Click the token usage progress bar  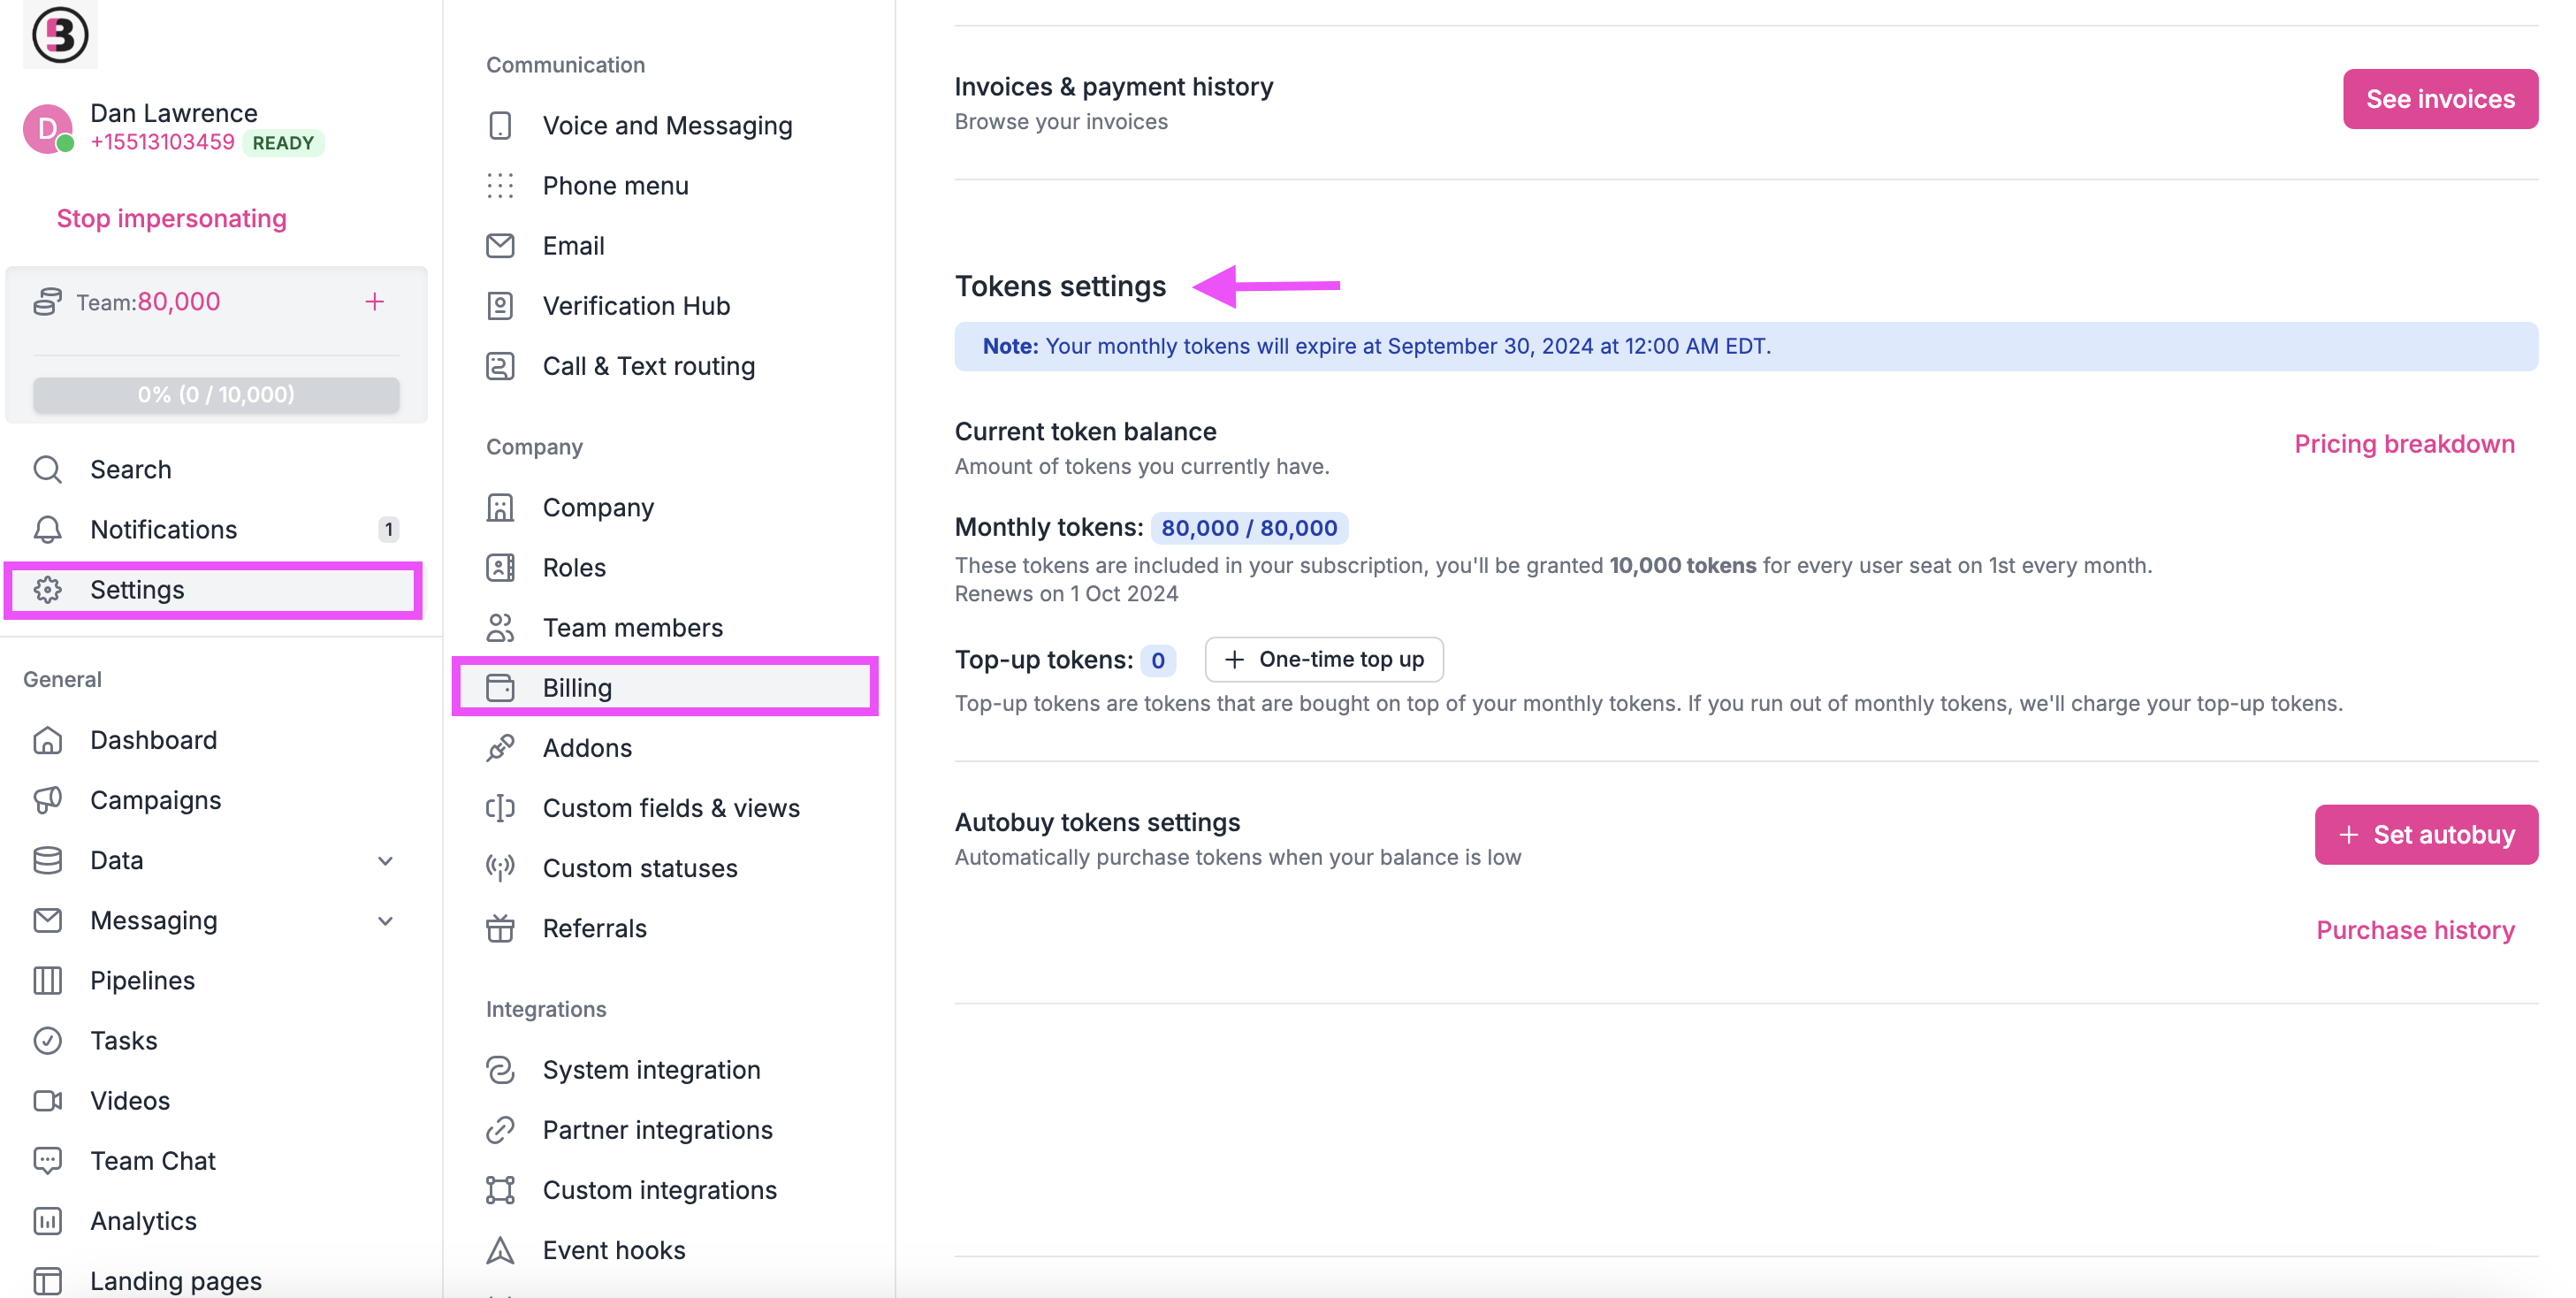pos(216,394)
